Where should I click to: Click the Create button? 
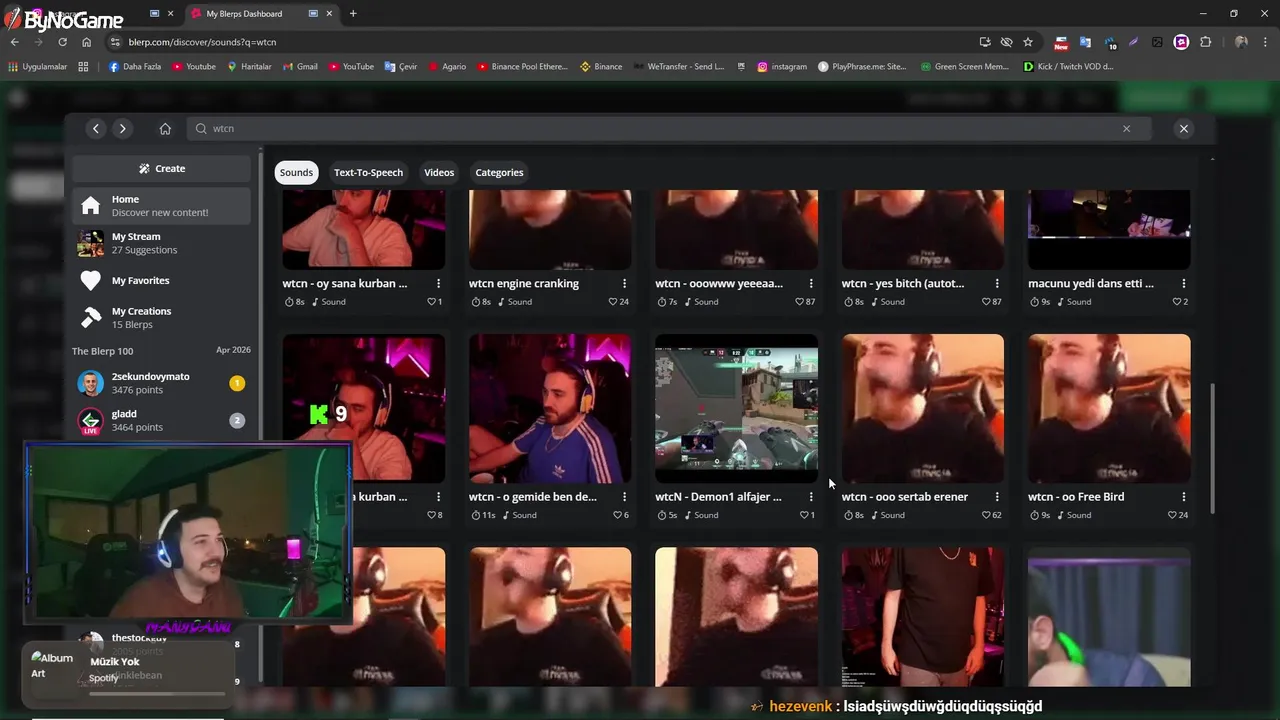pos(161,168)
